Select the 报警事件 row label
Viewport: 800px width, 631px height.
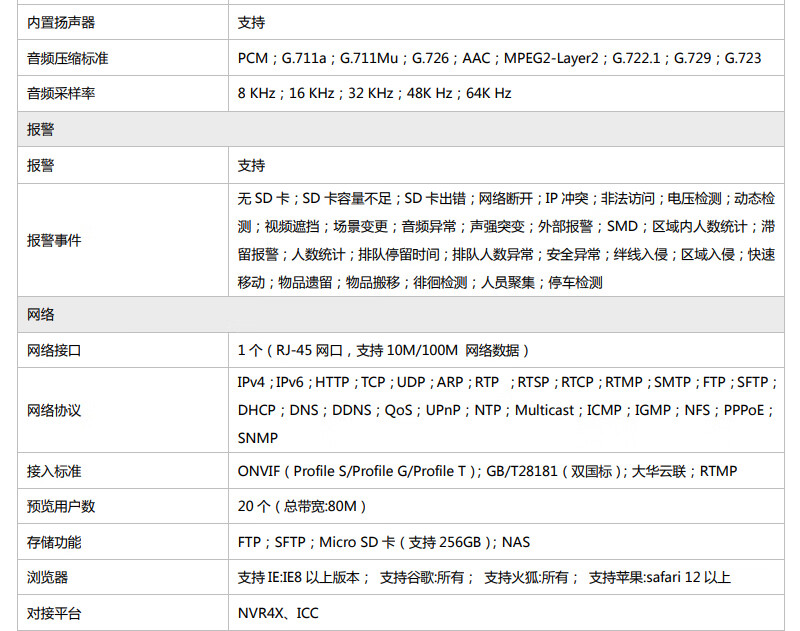[54, 240]
